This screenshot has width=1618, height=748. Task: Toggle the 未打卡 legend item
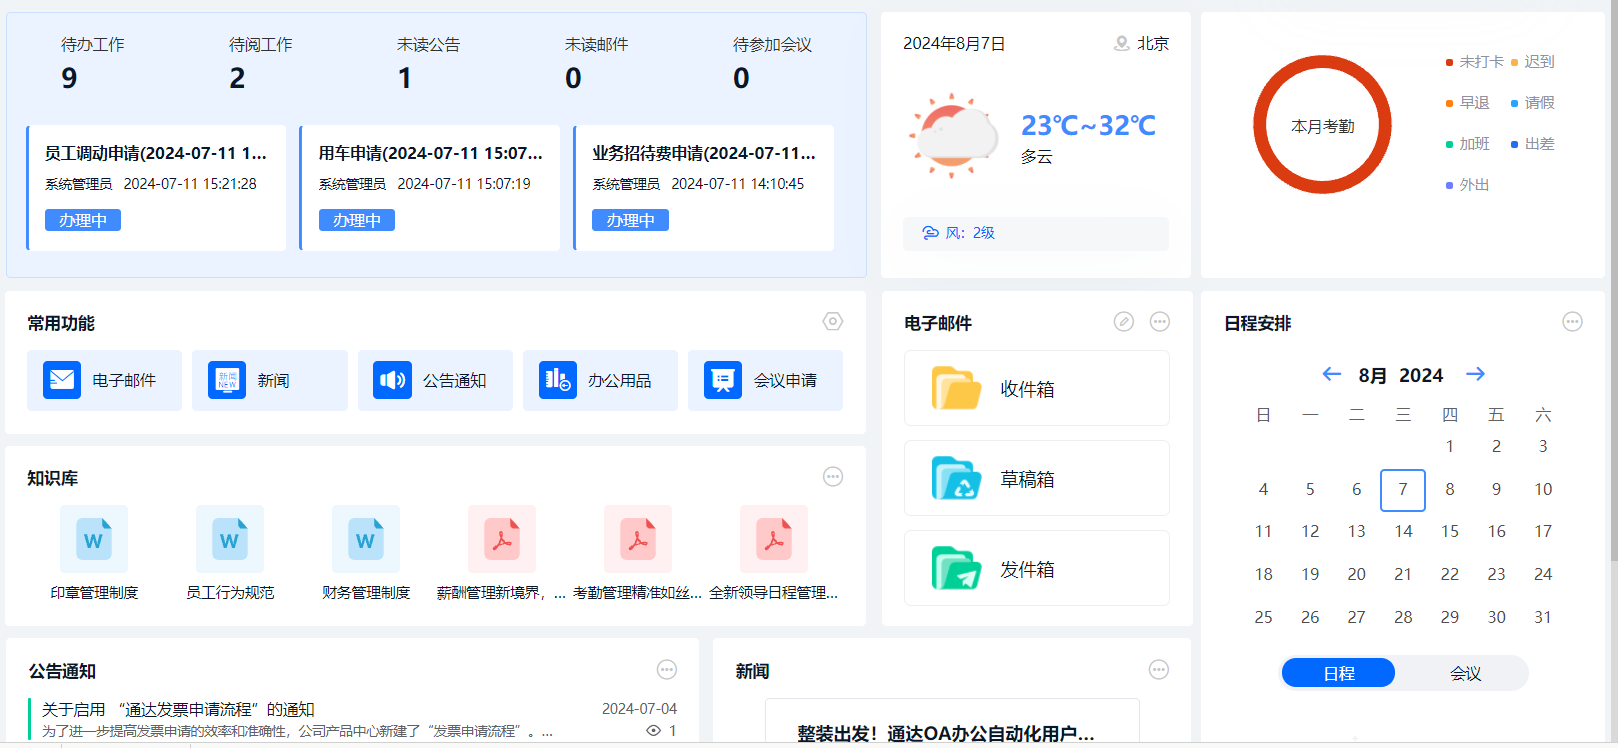(x=1474, y=62)
